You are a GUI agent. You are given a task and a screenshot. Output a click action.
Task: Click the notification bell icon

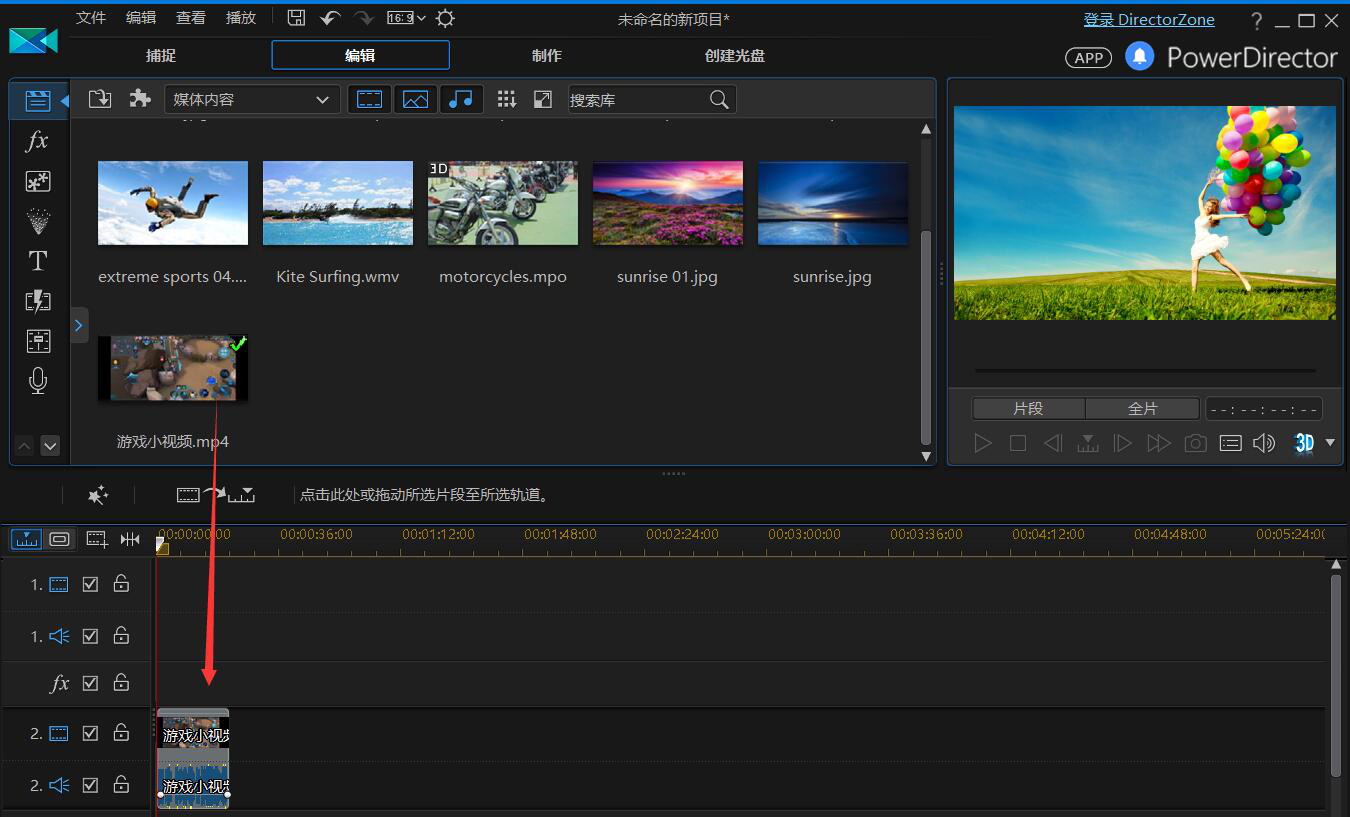click(x=1139, y=56)
